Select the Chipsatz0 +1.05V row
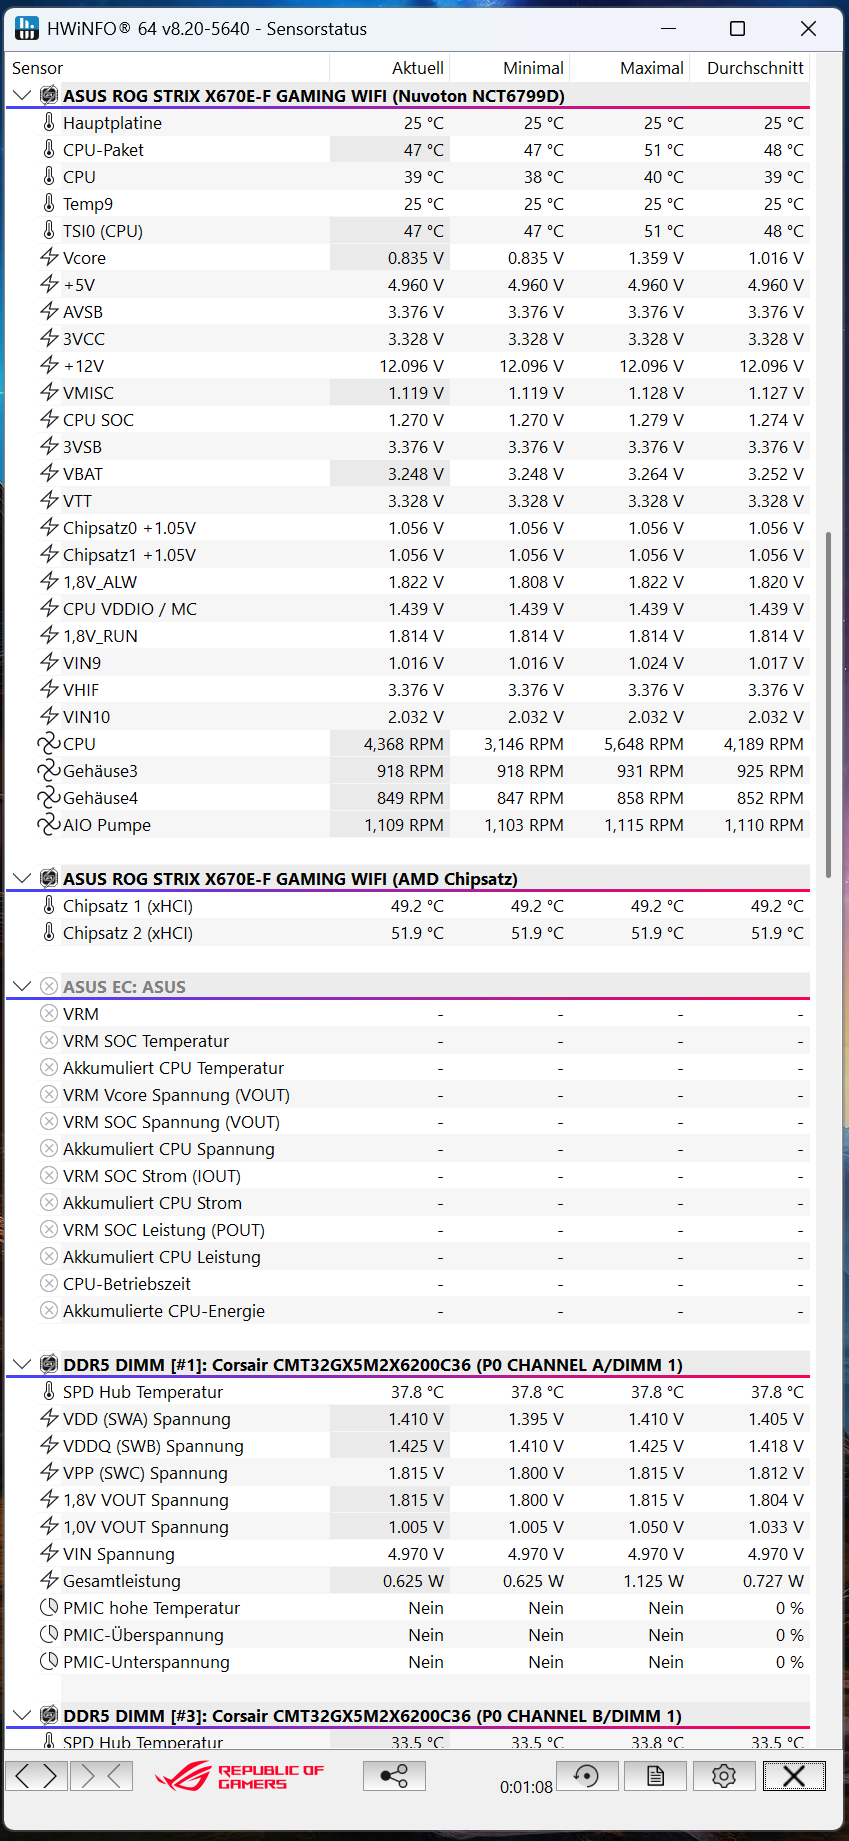 pyautogui.click(x=408, y=528)
